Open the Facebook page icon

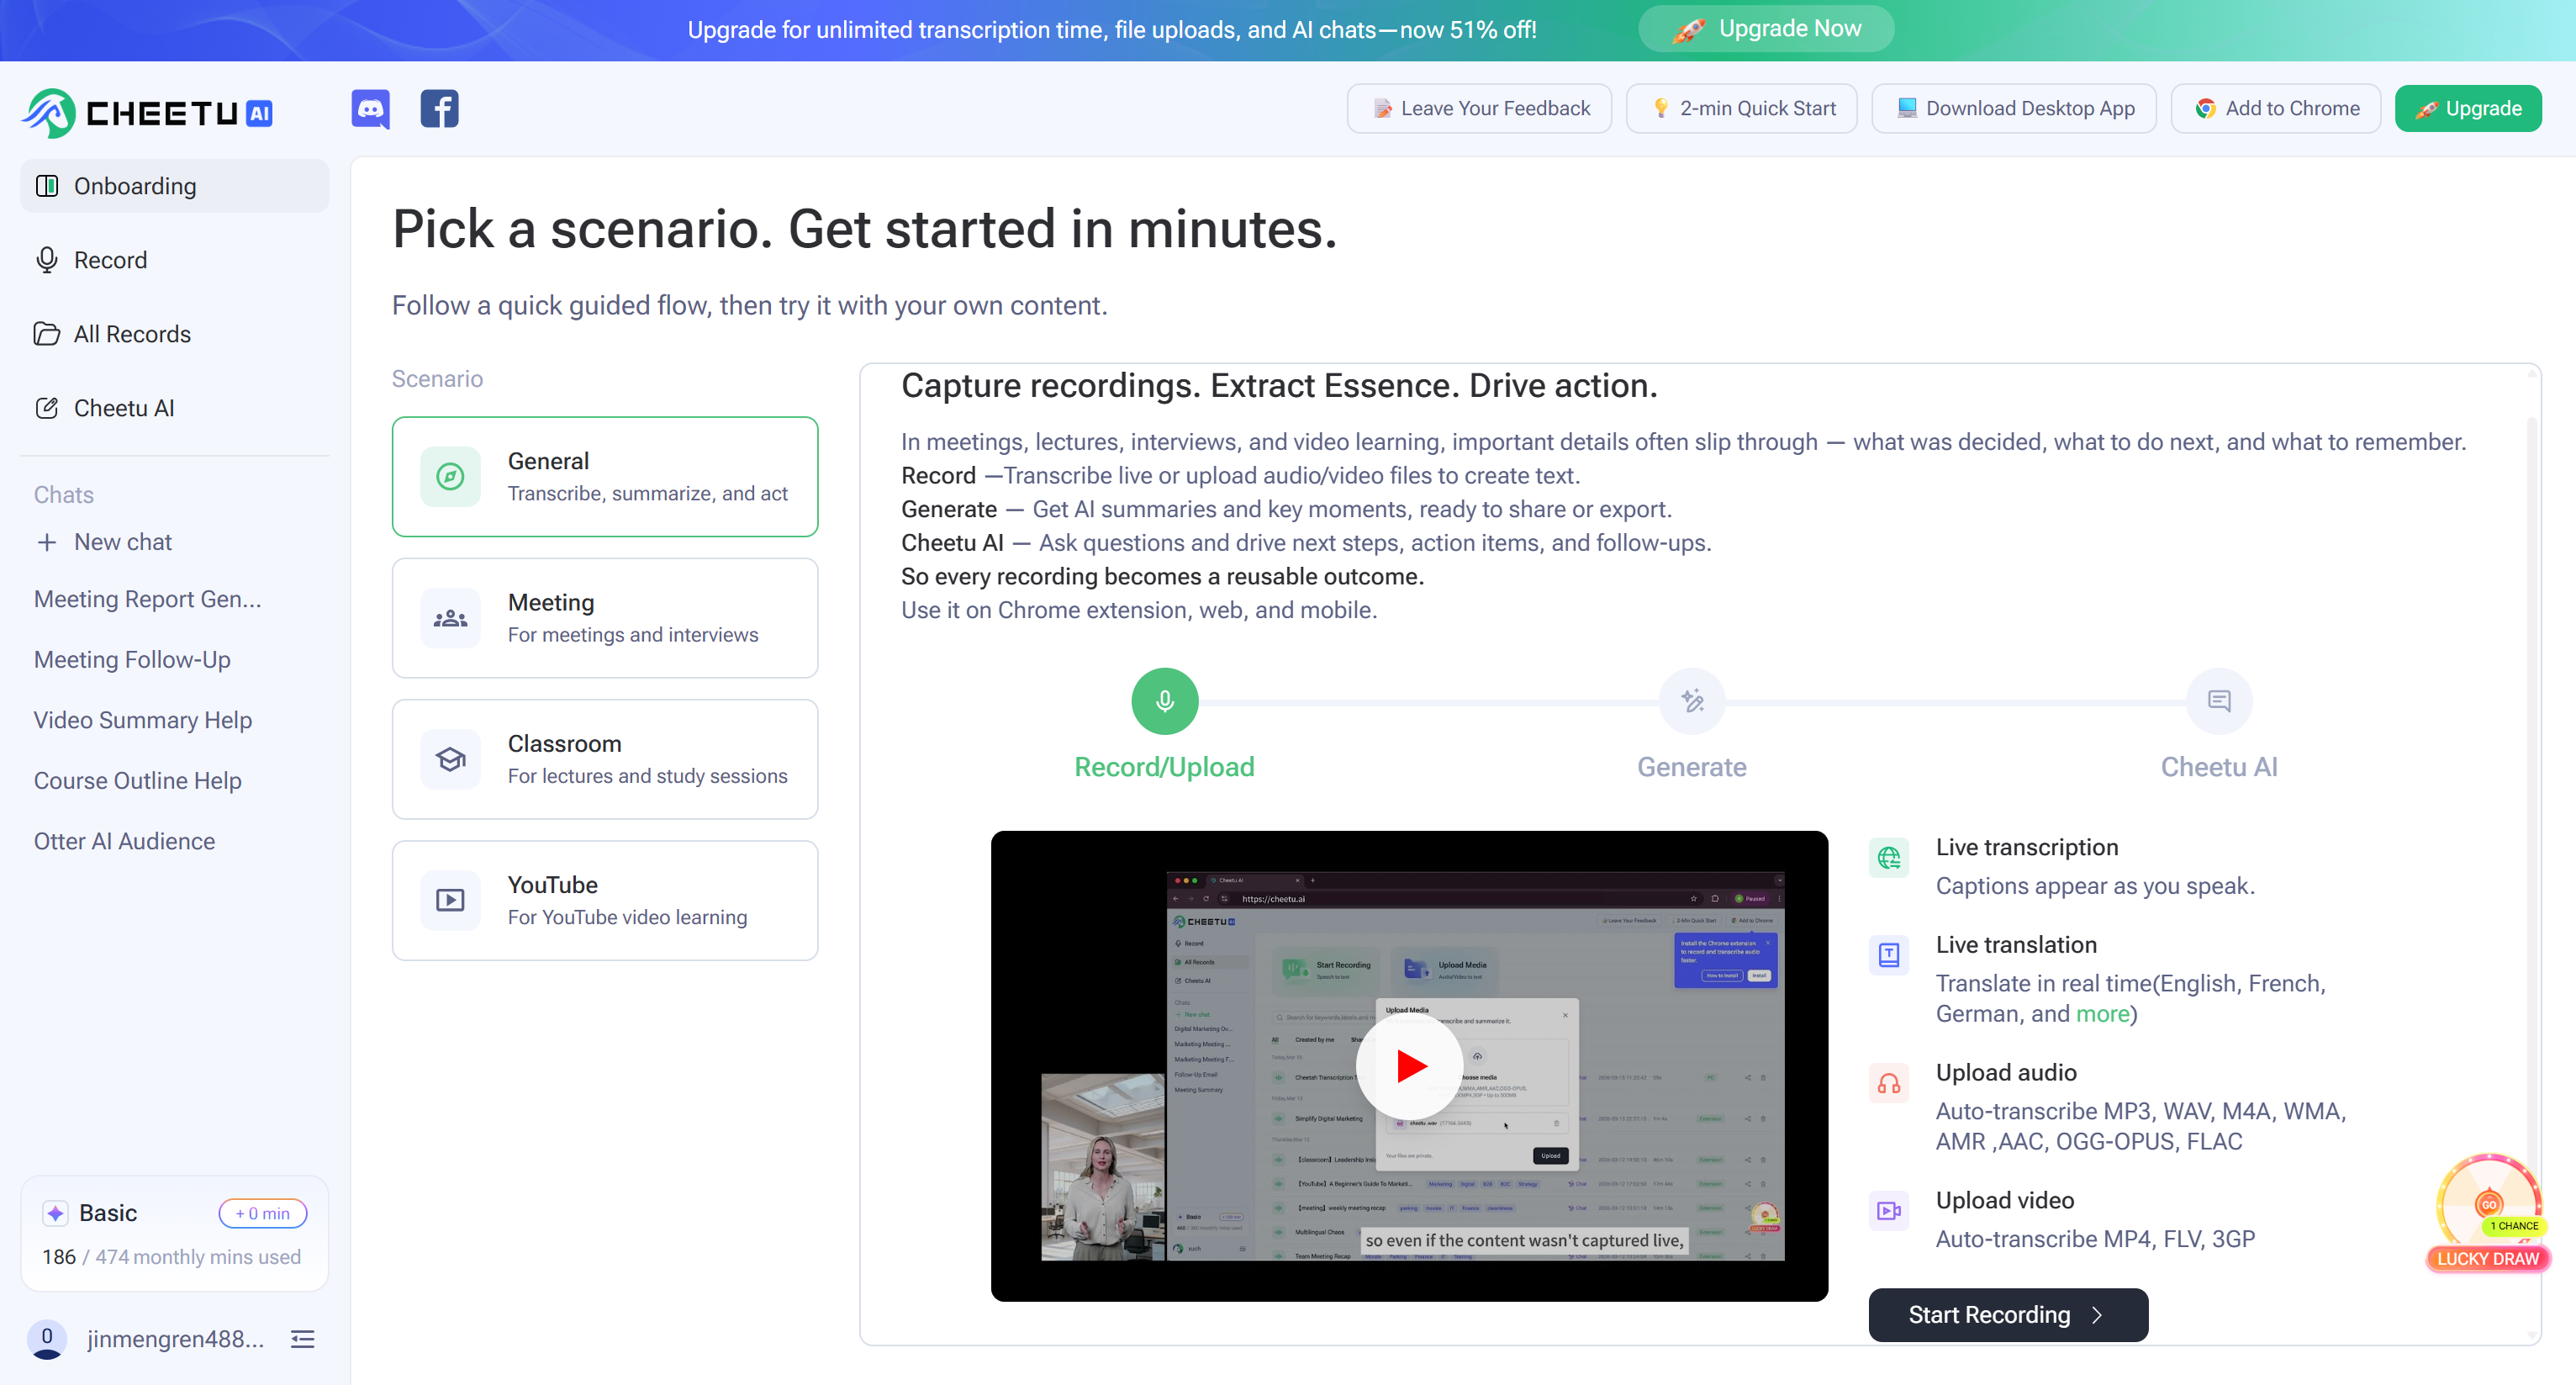pos(439,109)
